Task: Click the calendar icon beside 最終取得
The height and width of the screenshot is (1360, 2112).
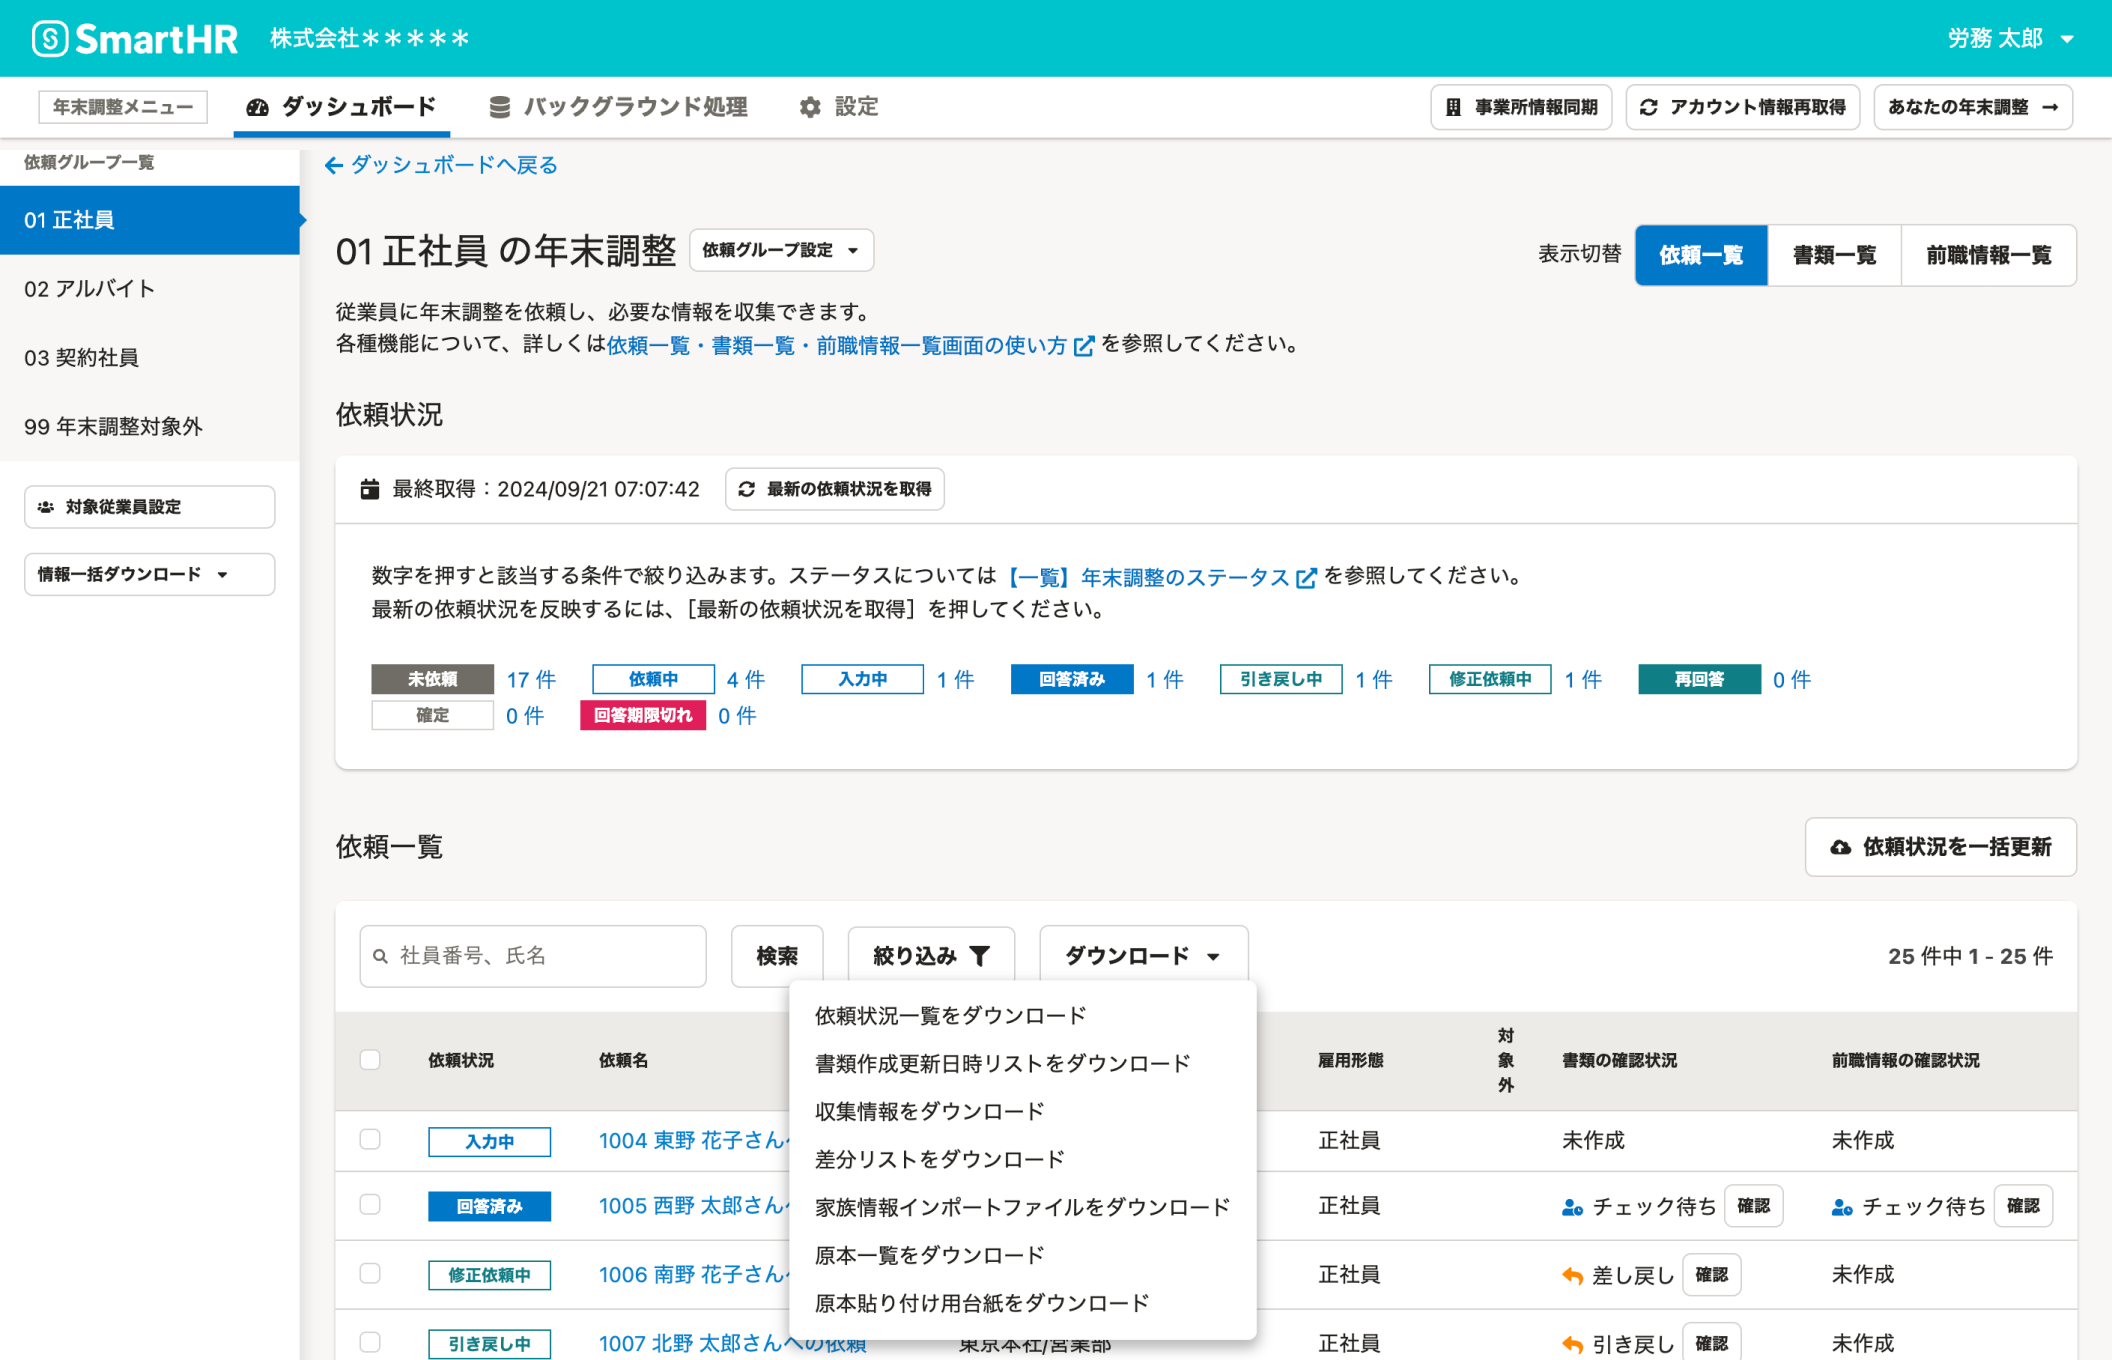Action: [x=370, y=489]
